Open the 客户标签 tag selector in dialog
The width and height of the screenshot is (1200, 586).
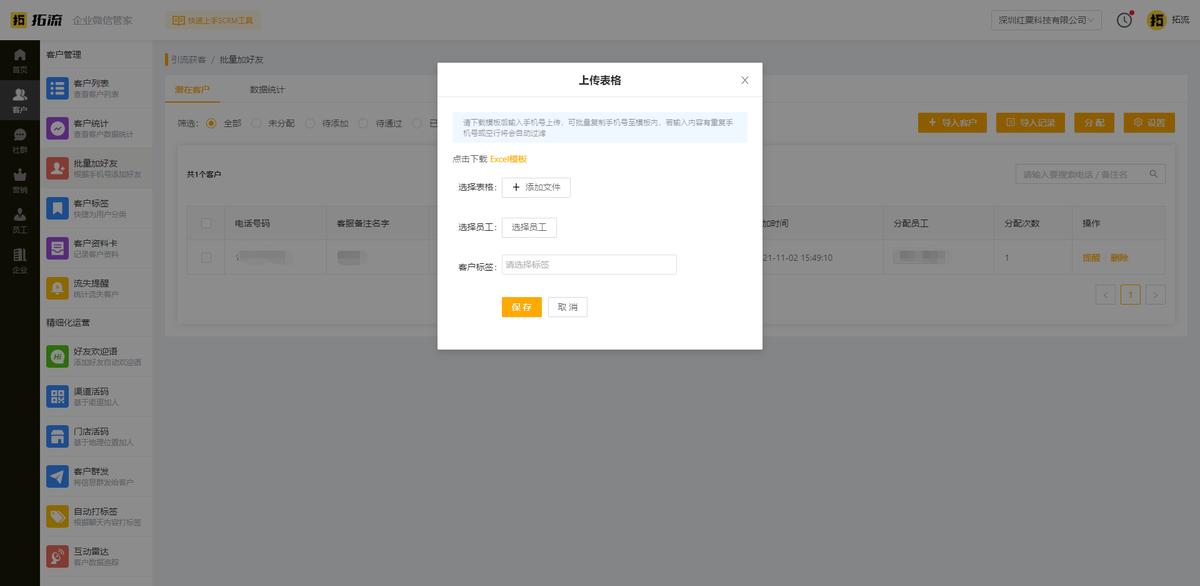588,262
